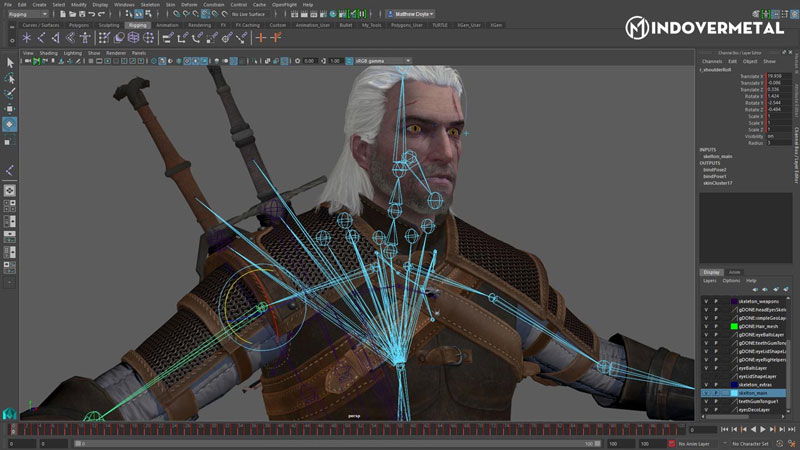
Task: Open the HumanIK figure icon on shelf
Action: pos(85,38)
